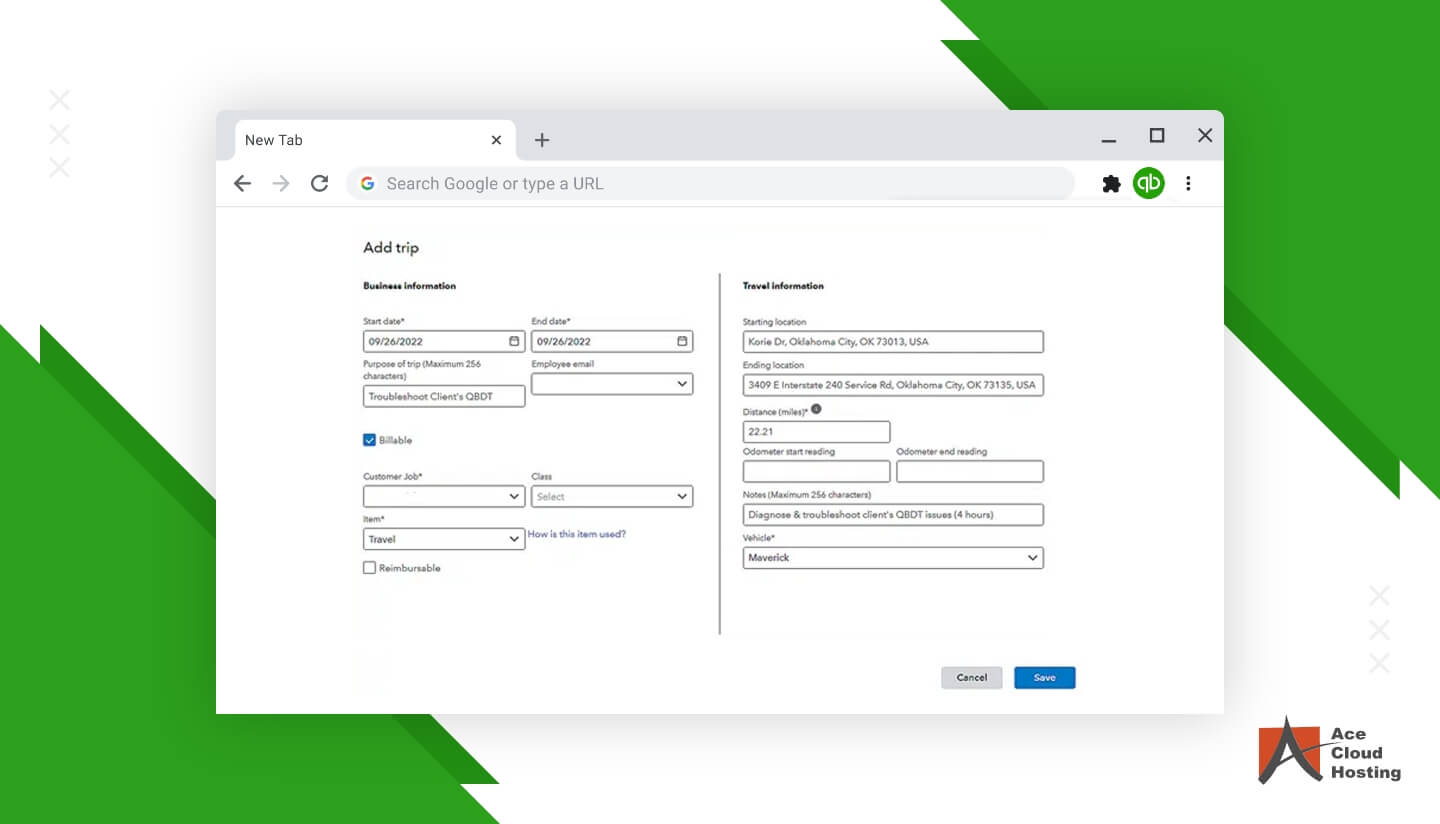The width and height of the screenshot is (1440, 824).
Task: Enable the Reimbursable checkbox
Action: 369,567
